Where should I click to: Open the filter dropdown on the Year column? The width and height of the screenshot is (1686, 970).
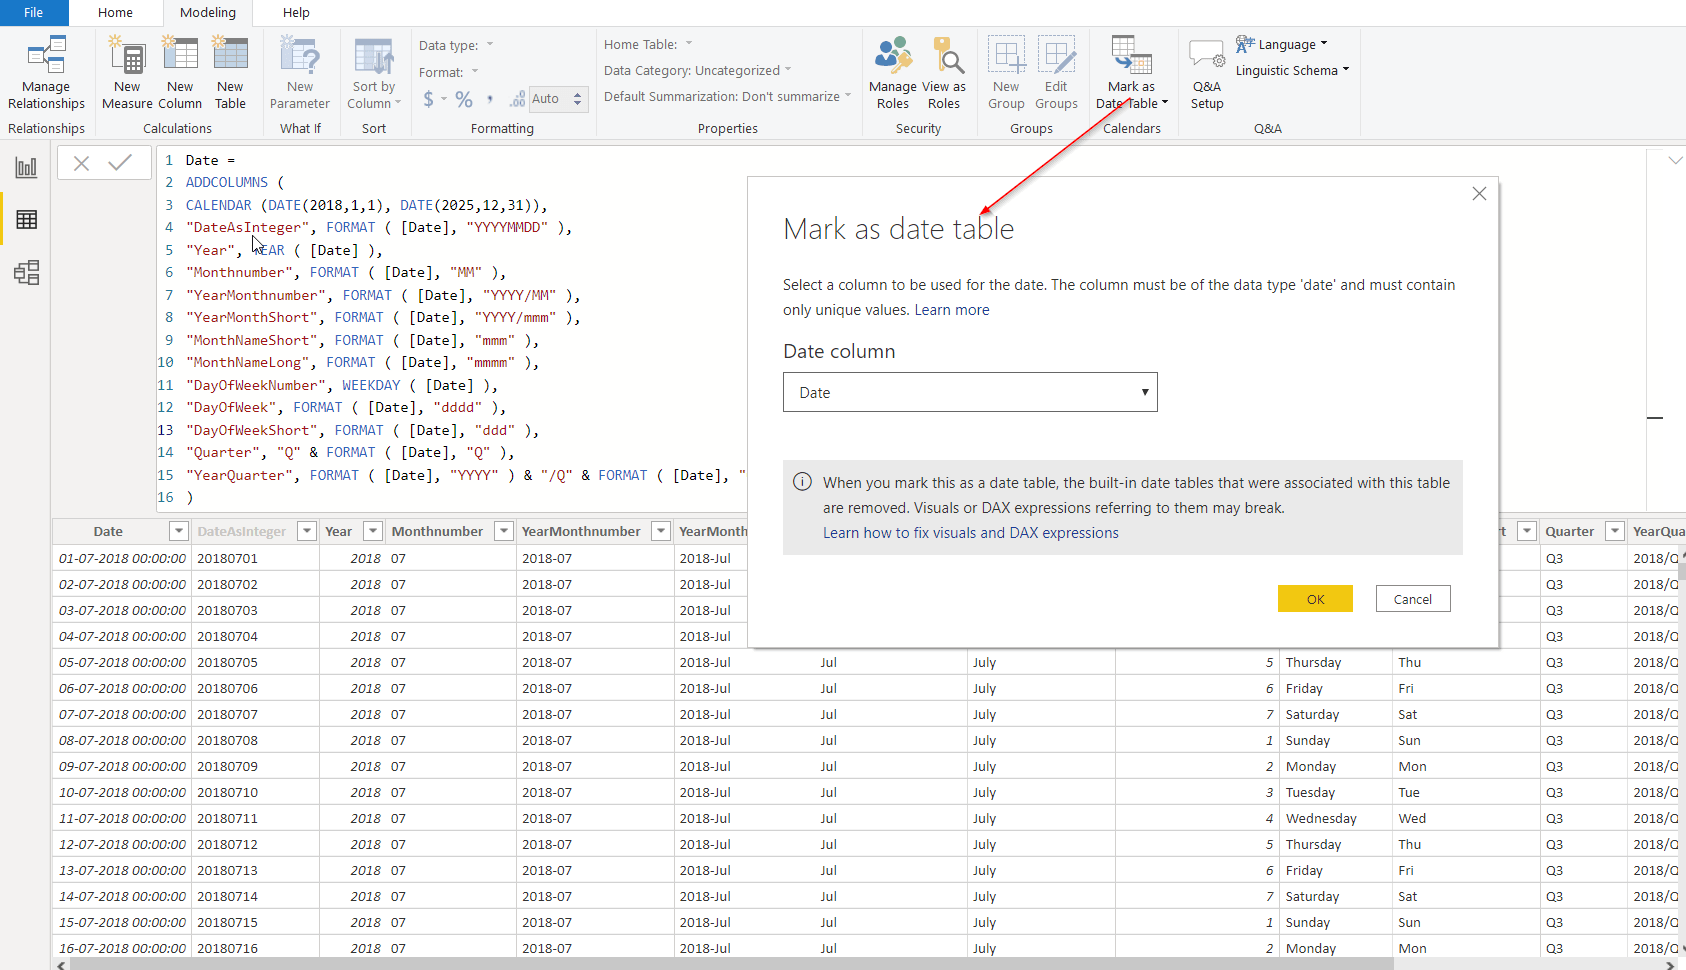tap(372, 531)
